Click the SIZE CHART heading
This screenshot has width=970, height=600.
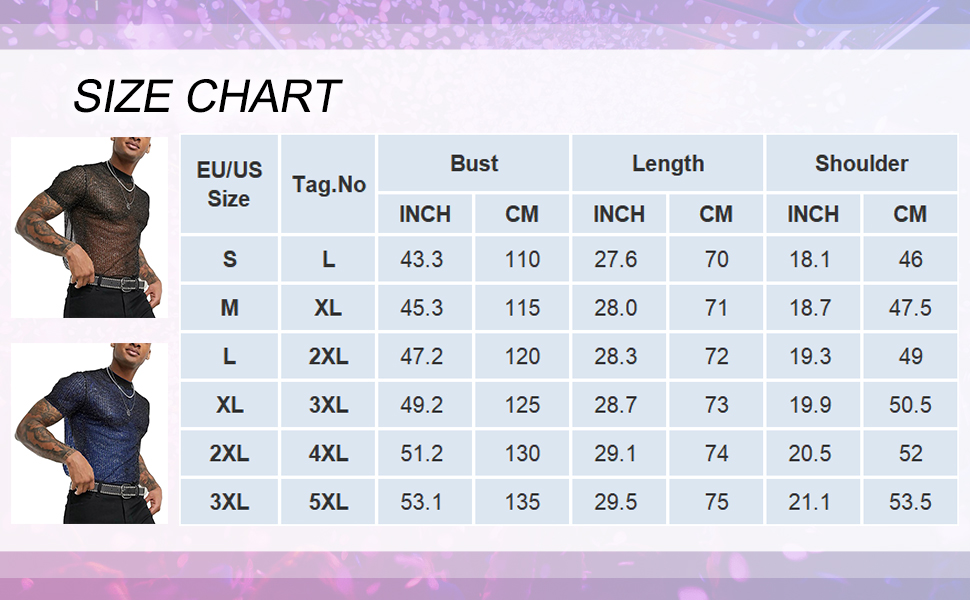click(207, 97)
